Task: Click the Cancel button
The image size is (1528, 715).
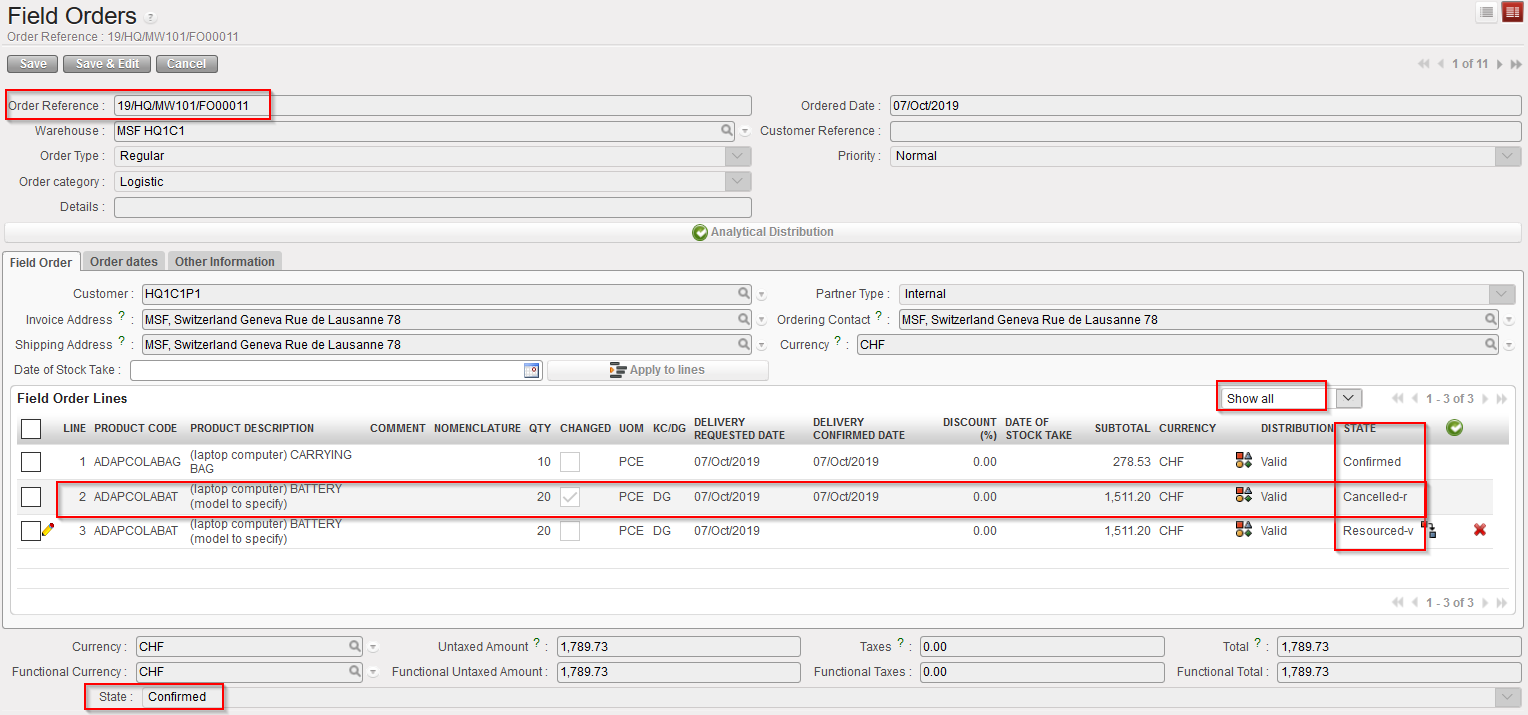Action: [x=186, y=64]
